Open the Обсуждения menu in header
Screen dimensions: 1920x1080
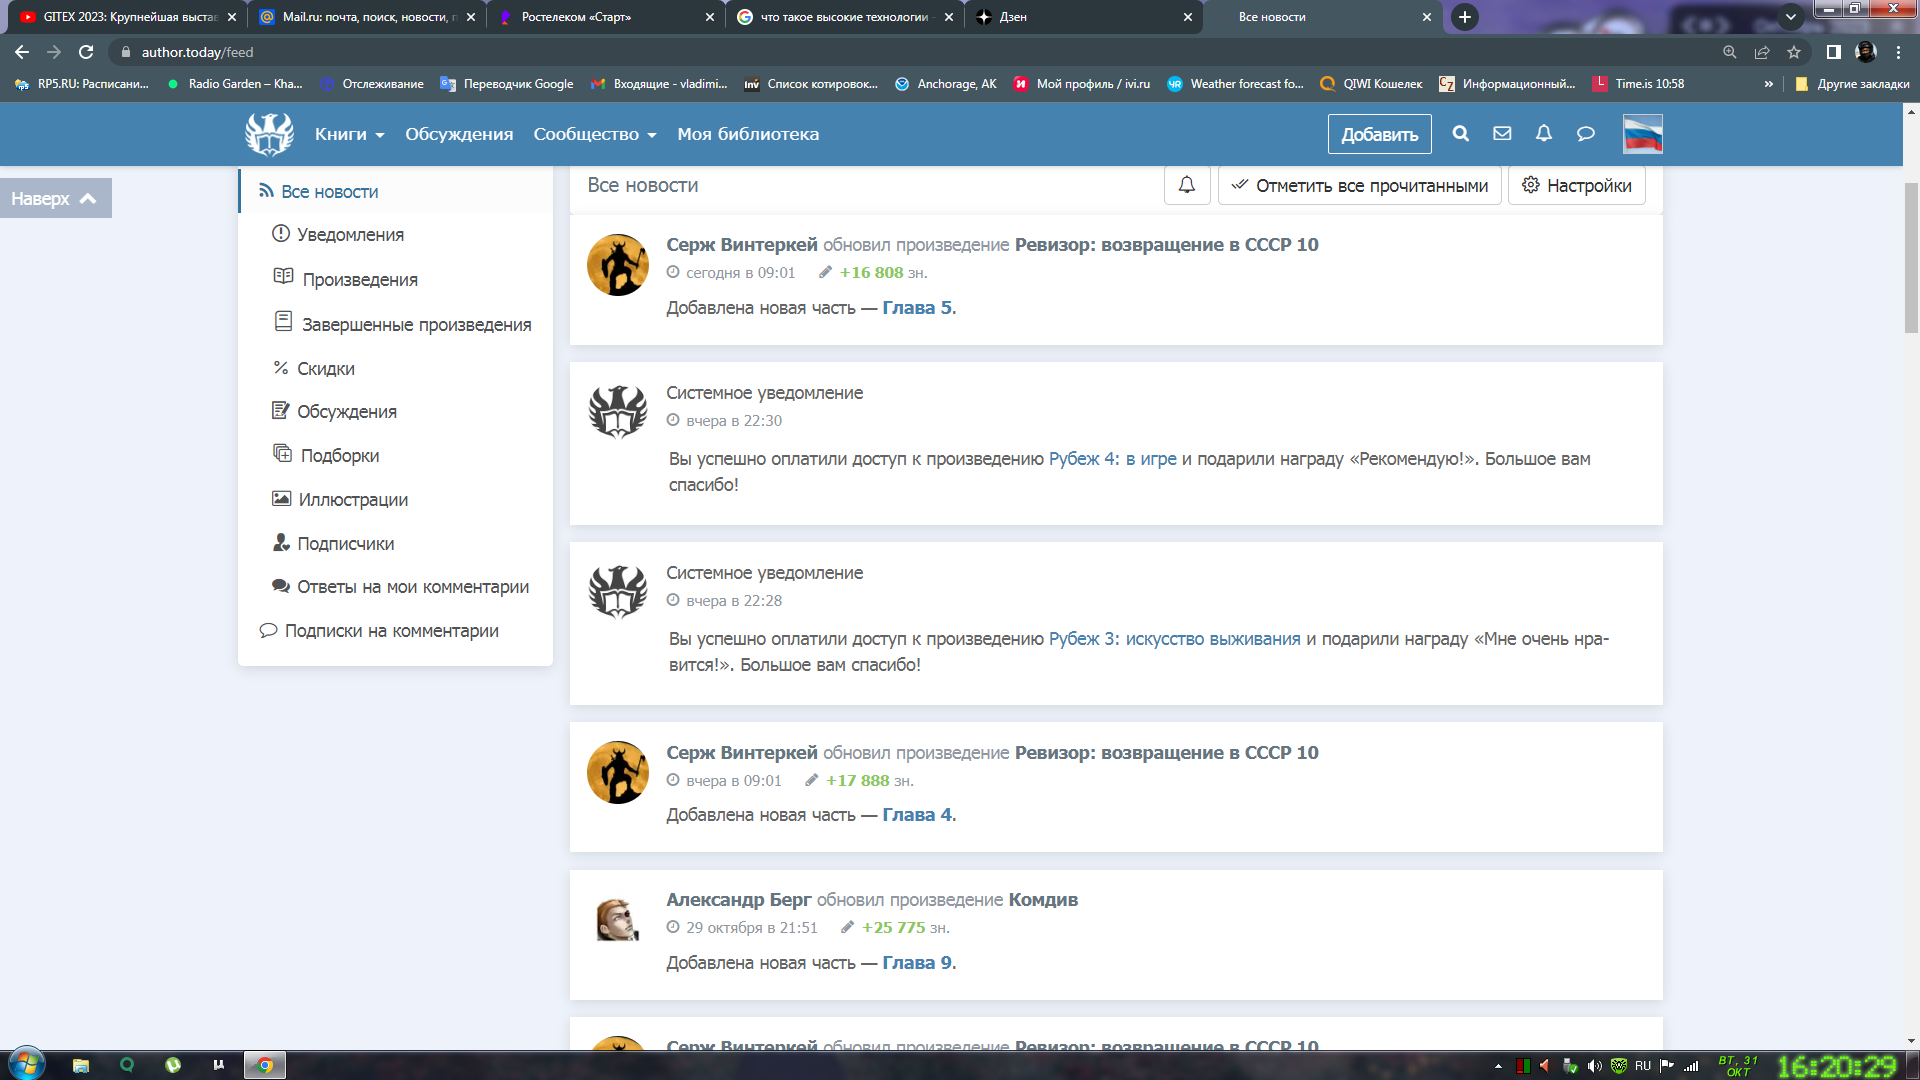point(459,134)
